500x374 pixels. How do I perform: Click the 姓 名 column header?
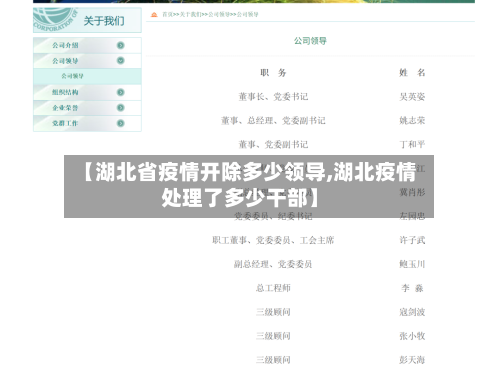[412, 72]
